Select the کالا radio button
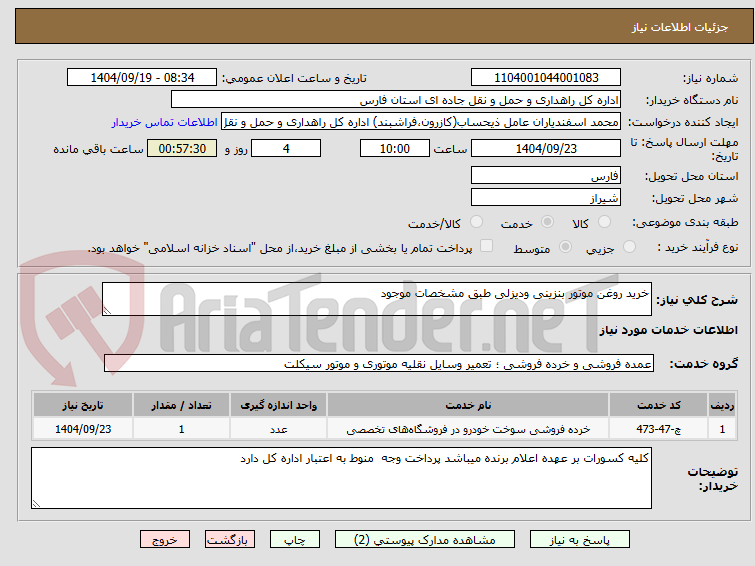The width and height of the screenshot is (755, 566). [604, 222]
